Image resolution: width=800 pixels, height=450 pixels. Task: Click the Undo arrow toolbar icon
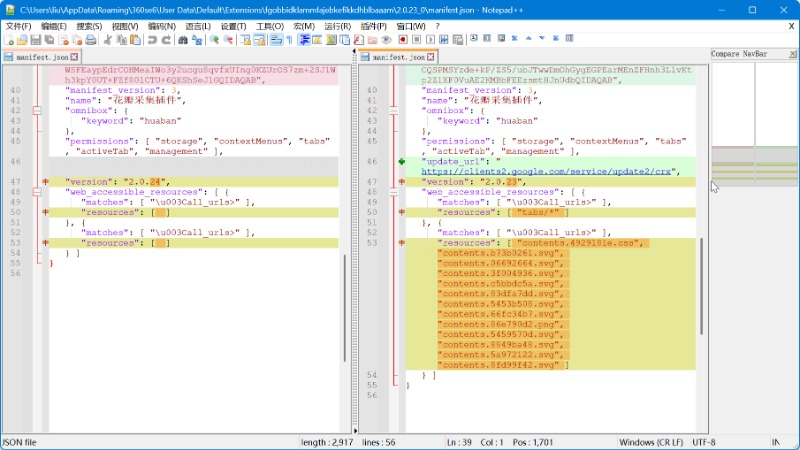[x=152, y=40]
